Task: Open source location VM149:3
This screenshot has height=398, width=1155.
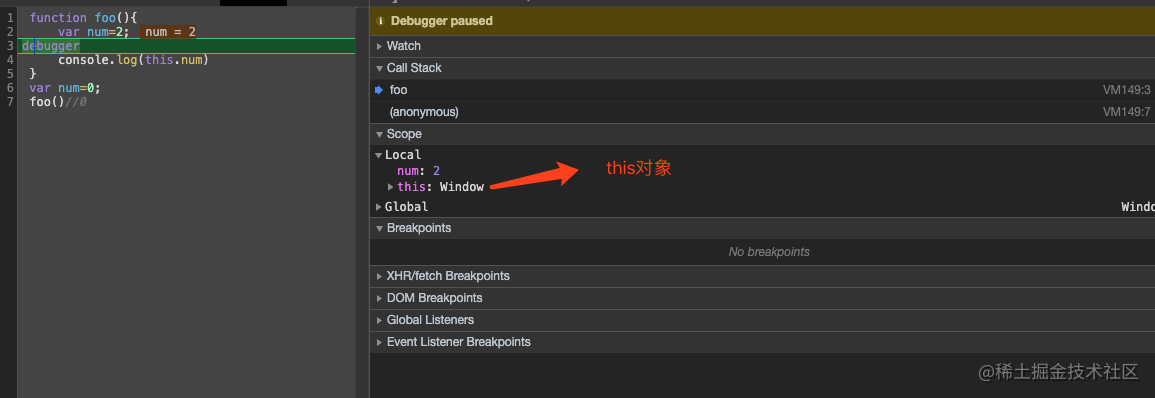Action: pyautogui.click(x=1126, y=90)
